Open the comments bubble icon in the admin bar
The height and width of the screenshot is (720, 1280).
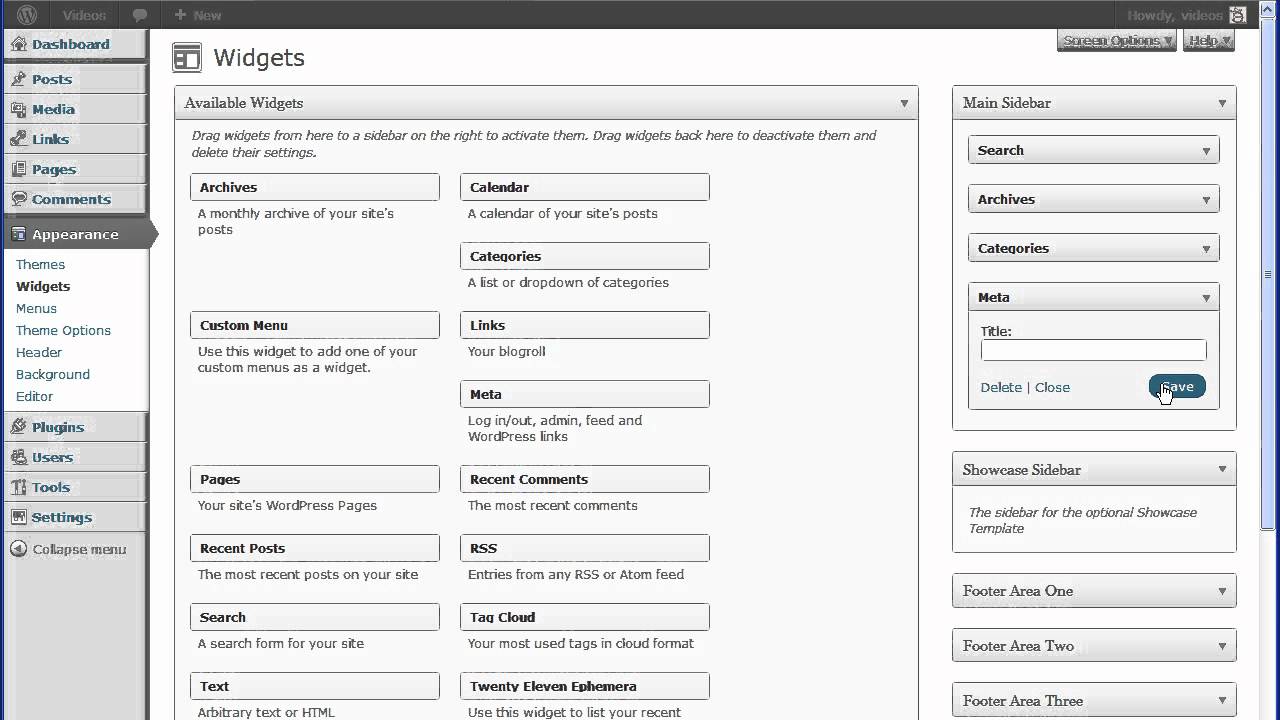[141, 15]
